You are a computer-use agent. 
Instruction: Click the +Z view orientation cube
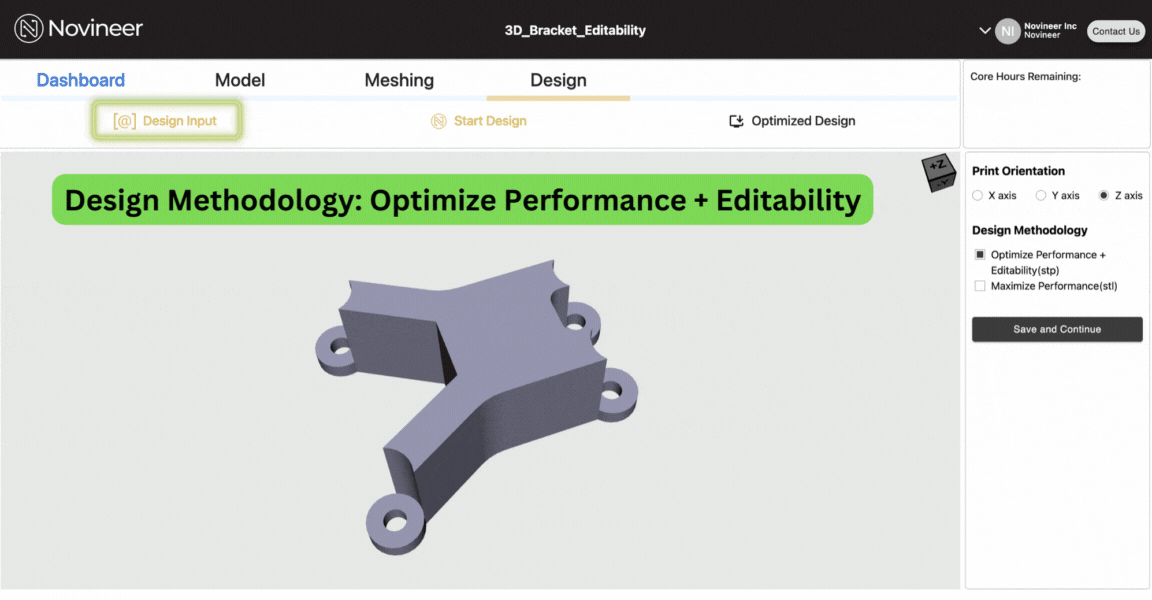tap(938, 172)
